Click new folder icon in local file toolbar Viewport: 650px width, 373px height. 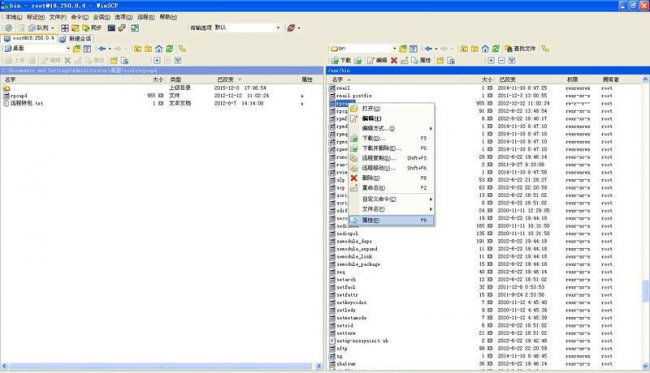point(114,61)
